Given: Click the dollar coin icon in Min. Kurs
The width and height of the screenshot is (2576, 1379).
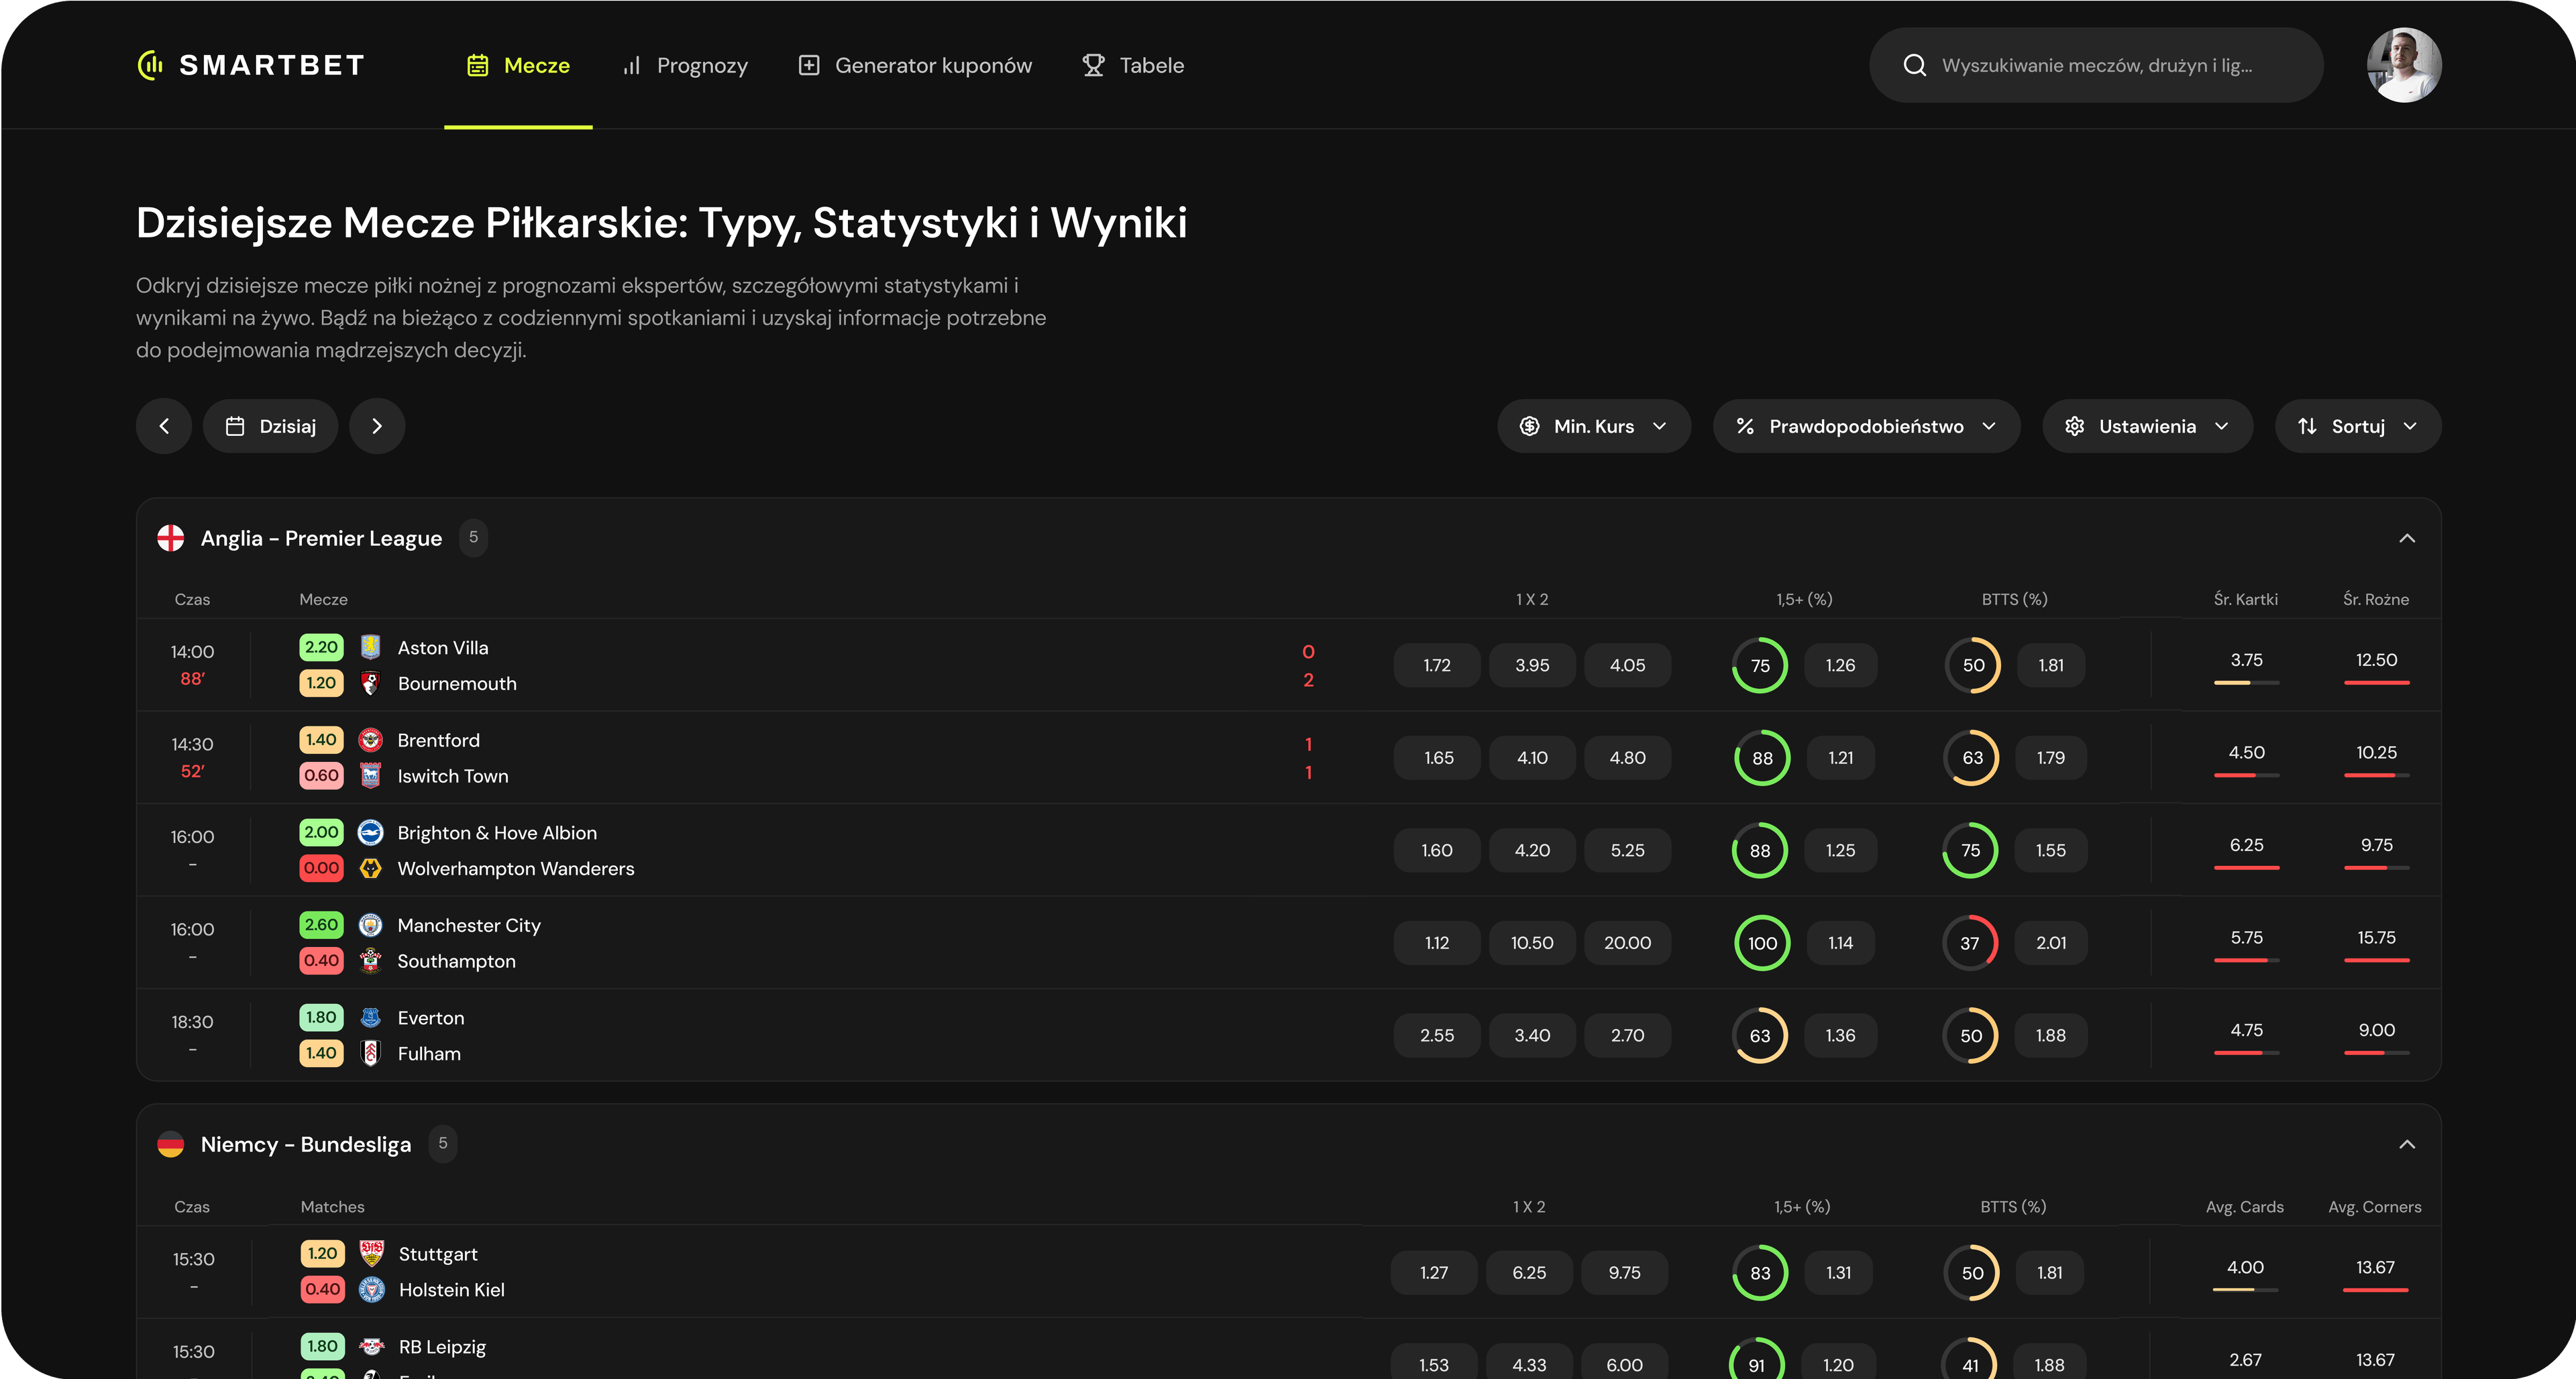Looking at the screenshot, I should (1529, 426).
